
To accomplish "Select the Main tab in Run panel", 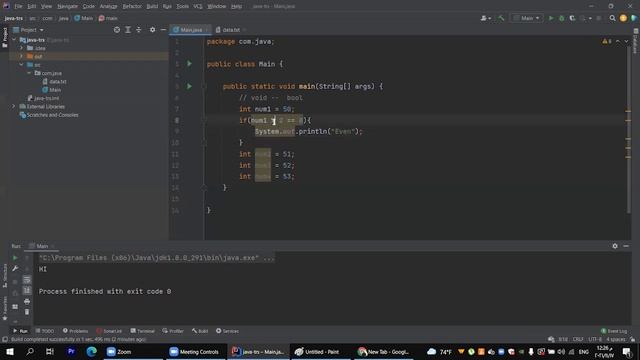I will coord(42,246).
